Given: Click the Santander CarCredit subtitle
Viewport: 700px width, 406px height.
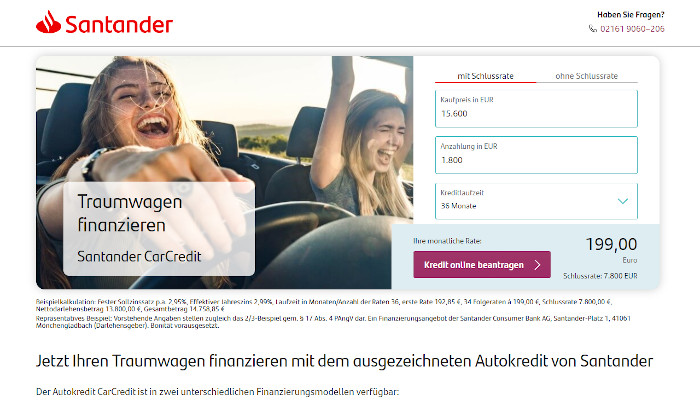Looking at the screenshot, I should coord(139,256).
